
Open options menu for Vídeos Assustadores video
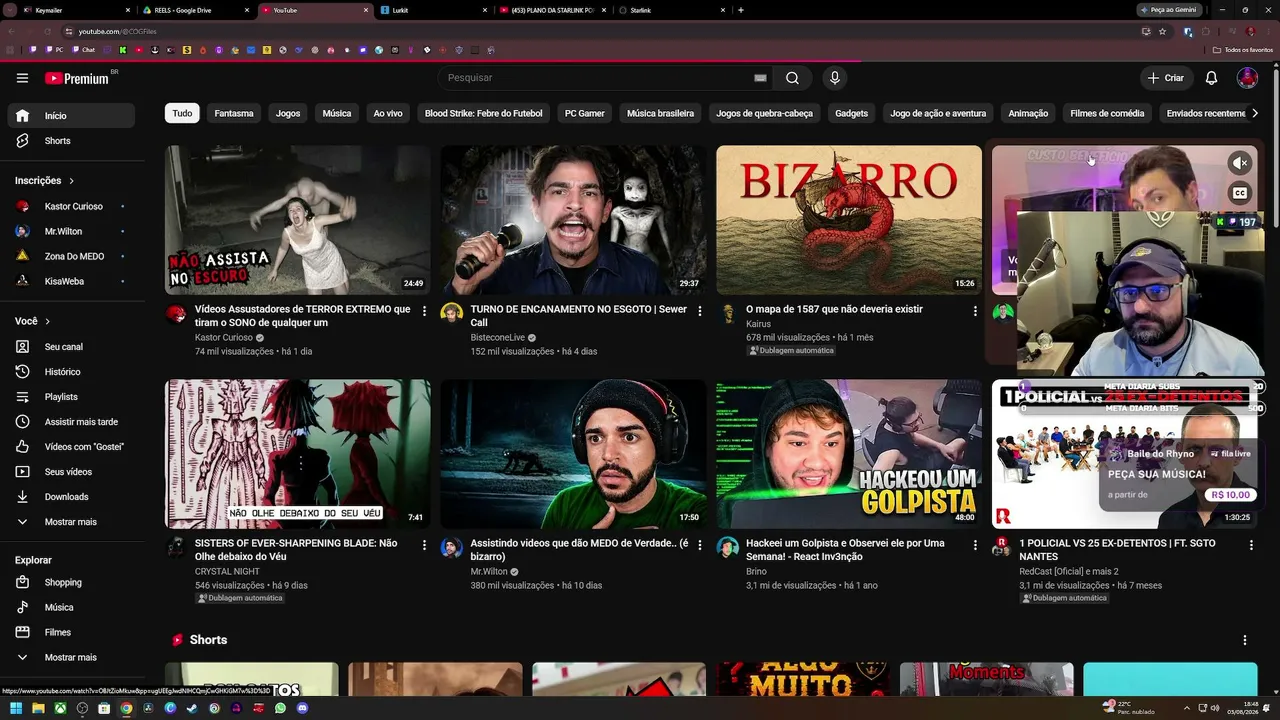(424, 311)
